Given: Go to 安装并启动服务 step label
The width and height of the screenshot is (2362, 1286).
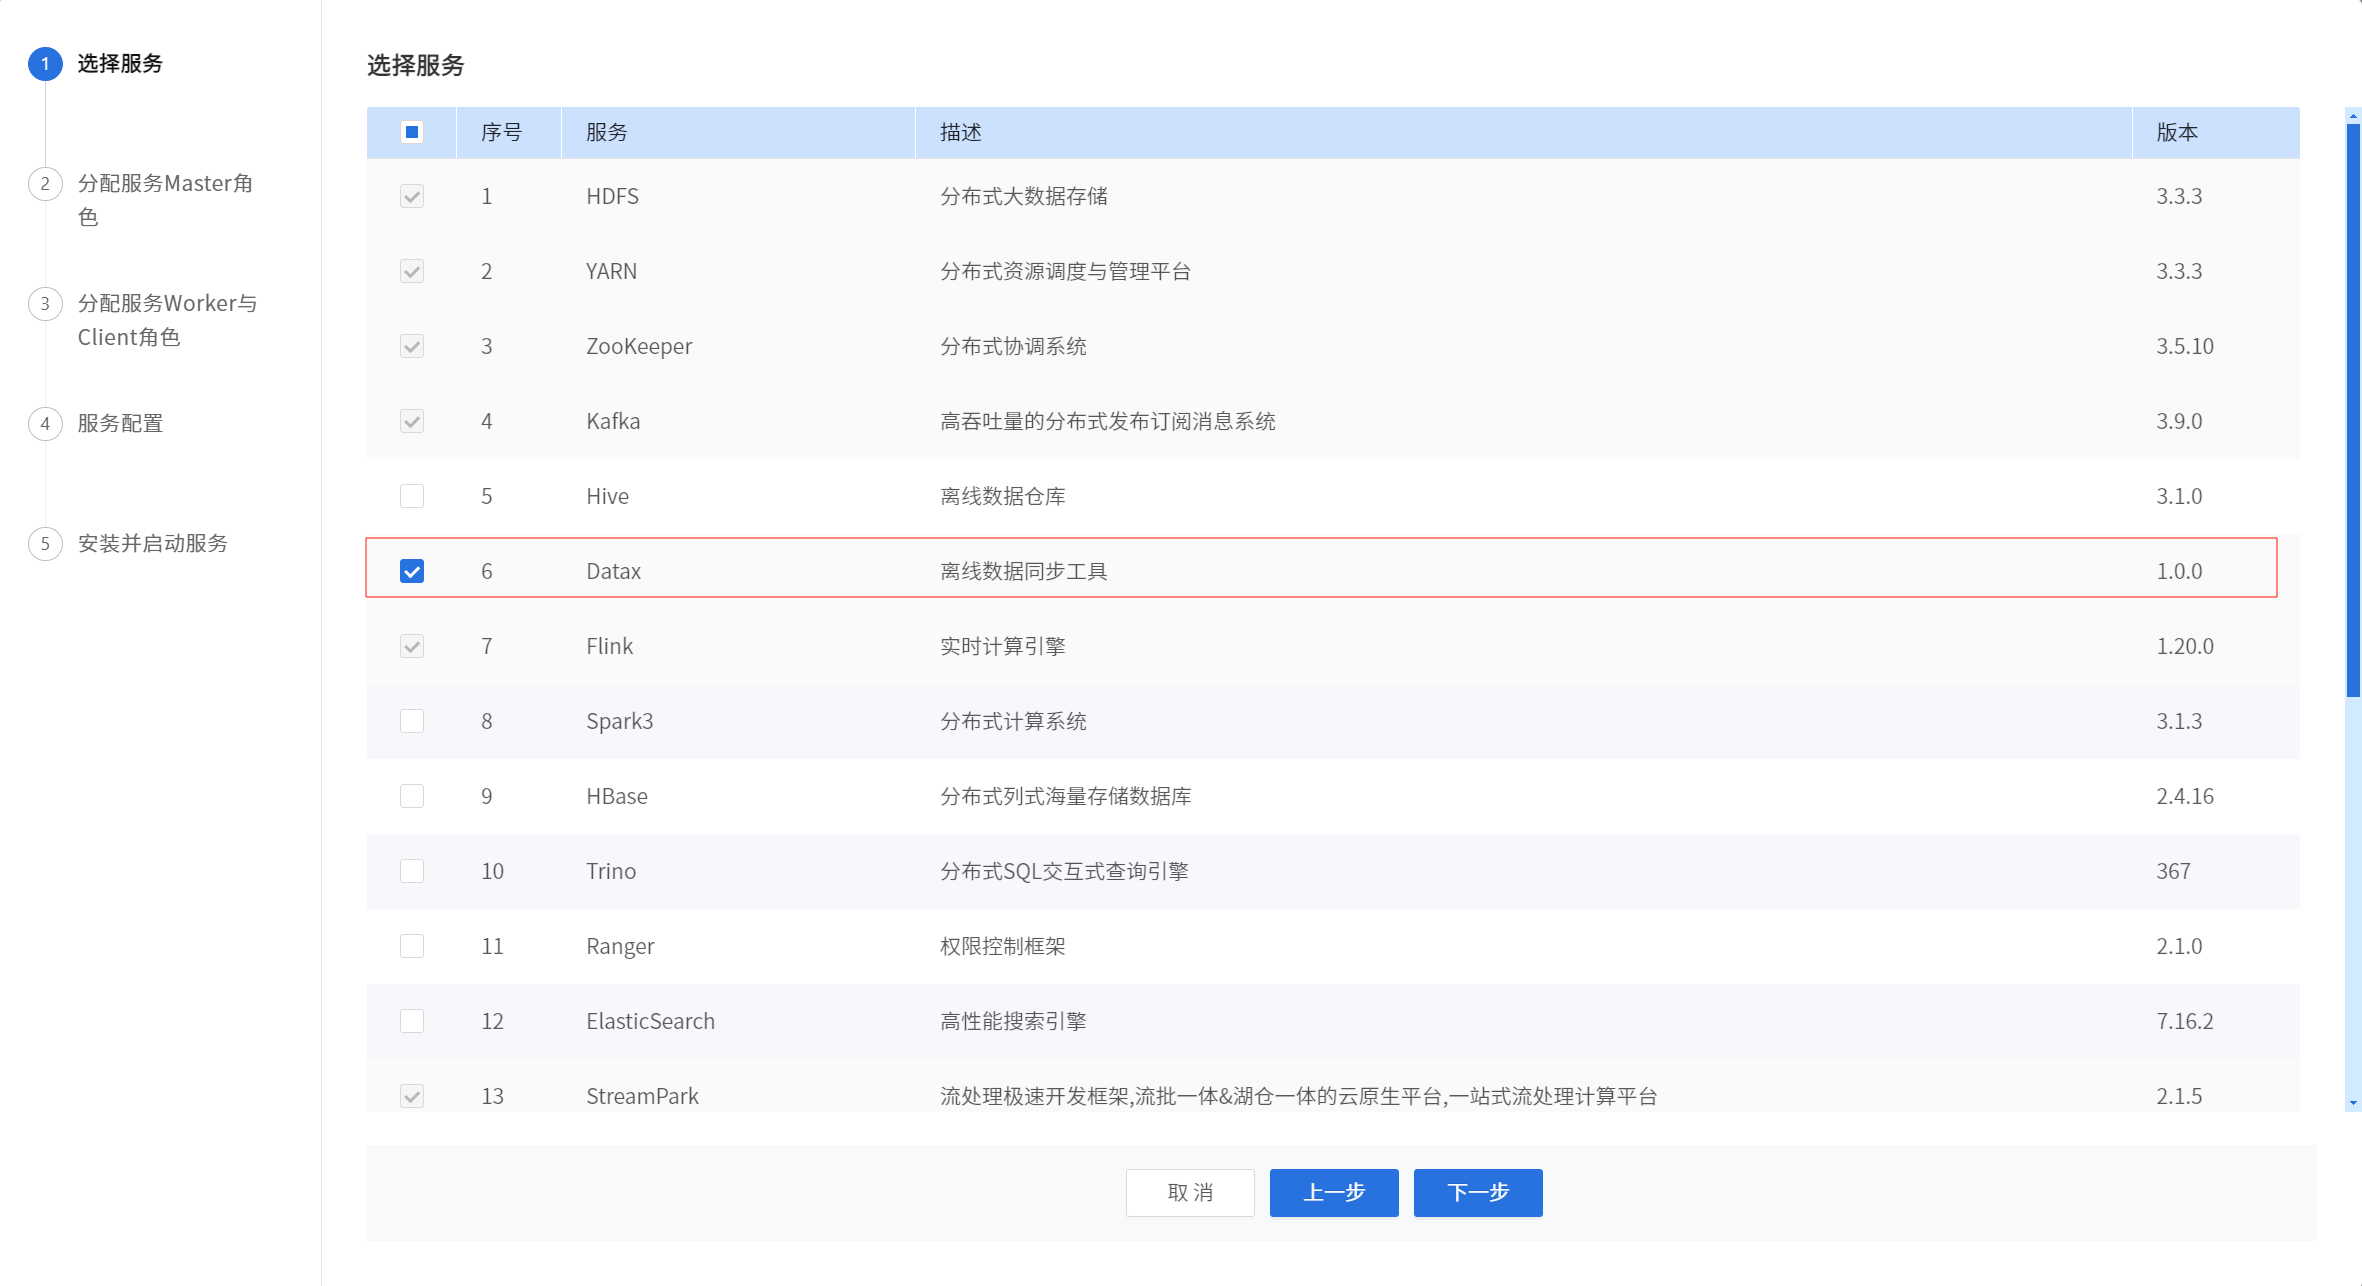Looking at the screenshot, I should click(x=152, y=544).
